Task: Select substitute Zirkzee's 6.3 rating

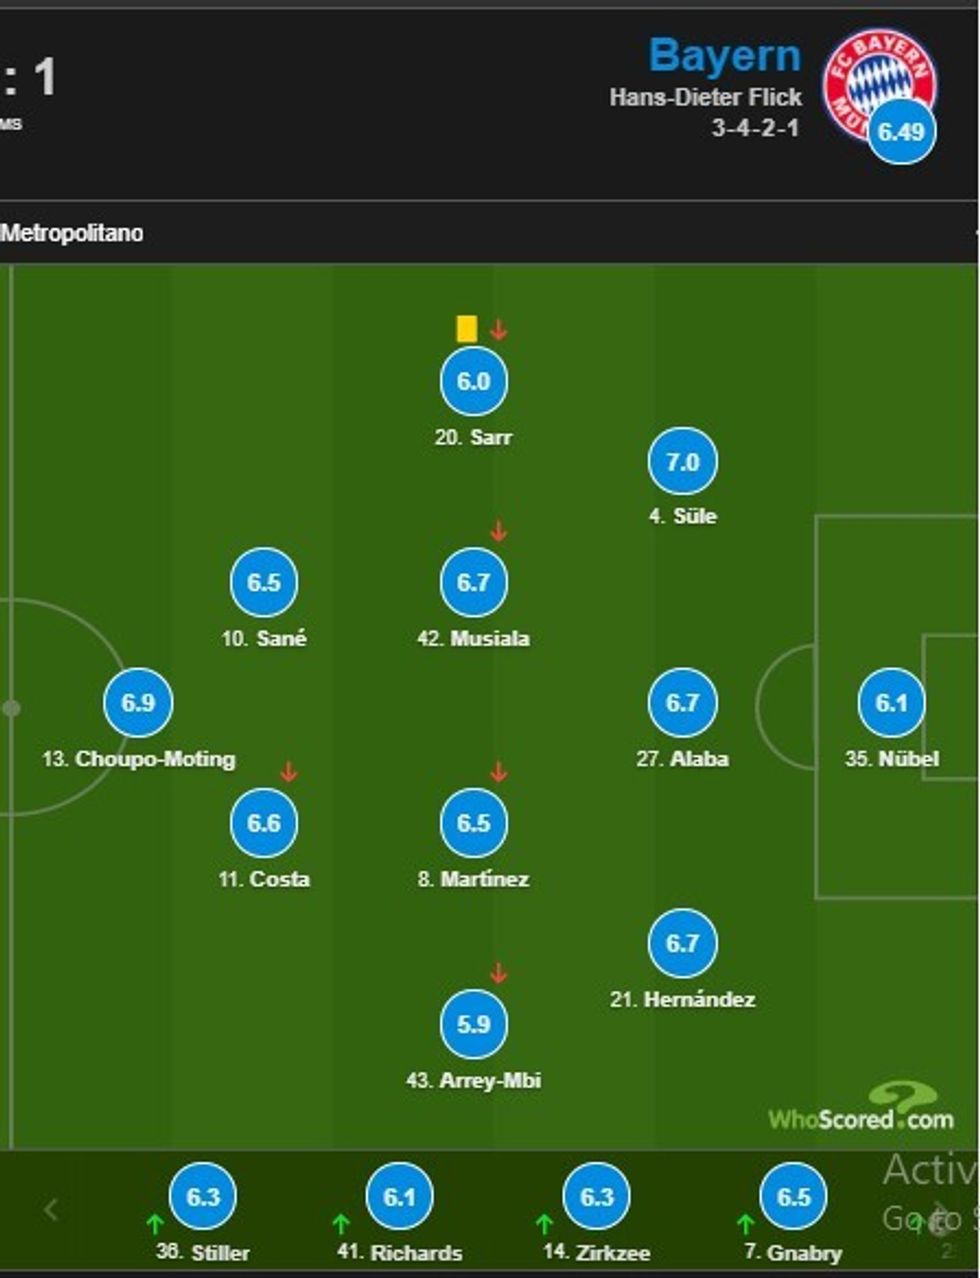Action: (597, 1196)
